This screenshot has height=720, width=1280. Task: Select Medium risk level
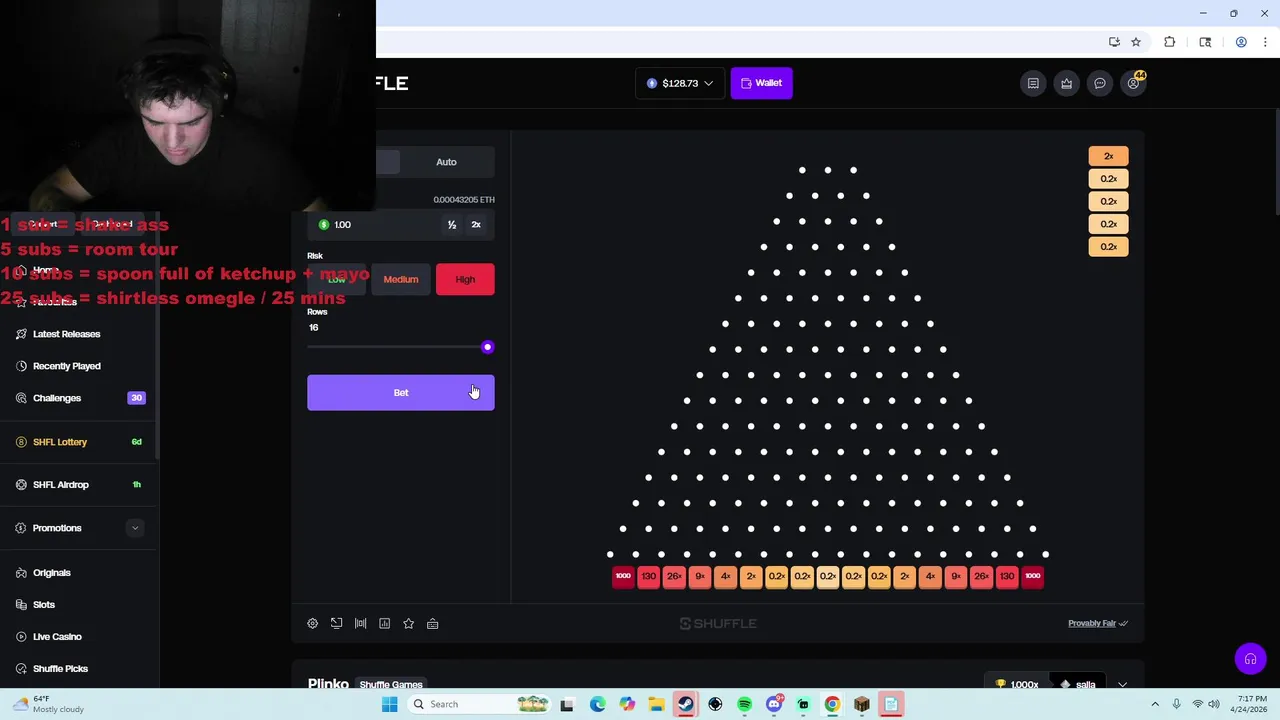pos(401,279)
